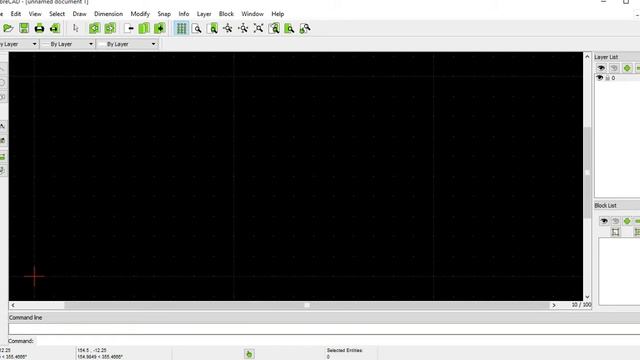
Task: Click the horizontal scrollbar thumb
Action: [307, 305]
